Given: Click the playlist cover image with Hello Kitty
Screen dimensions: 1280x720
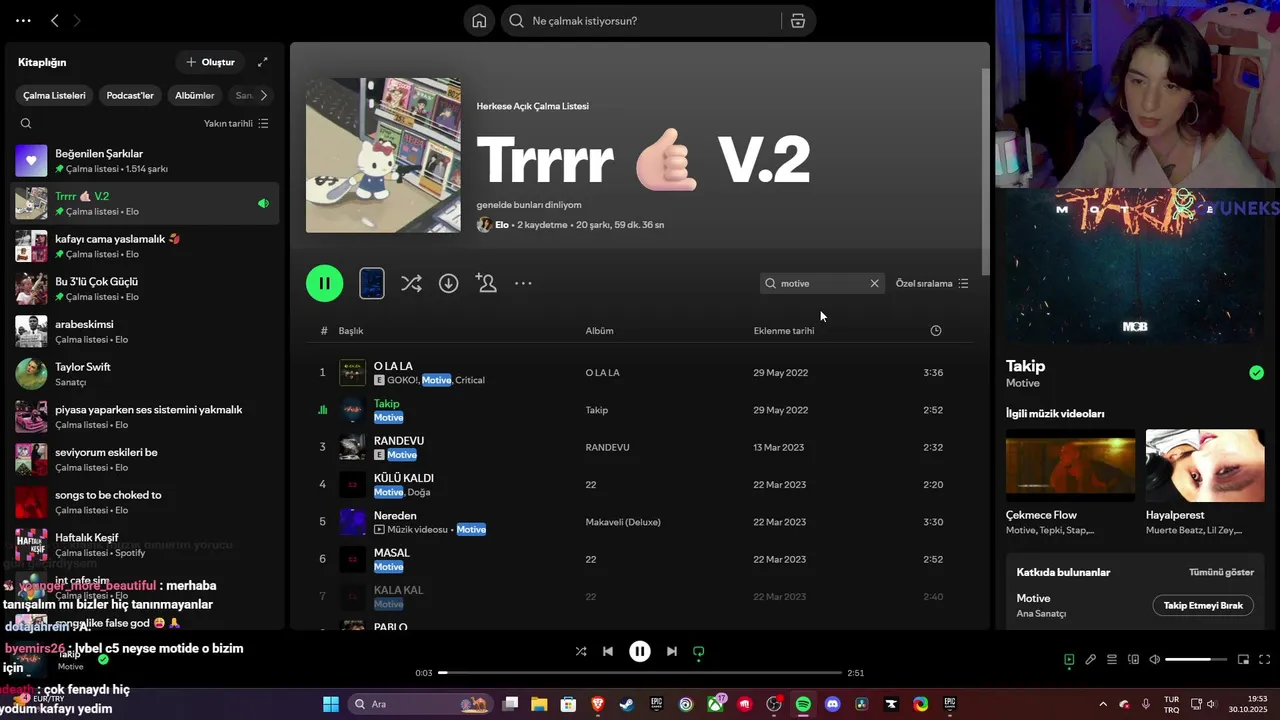Looking at the screenshot, I should 383,155.
